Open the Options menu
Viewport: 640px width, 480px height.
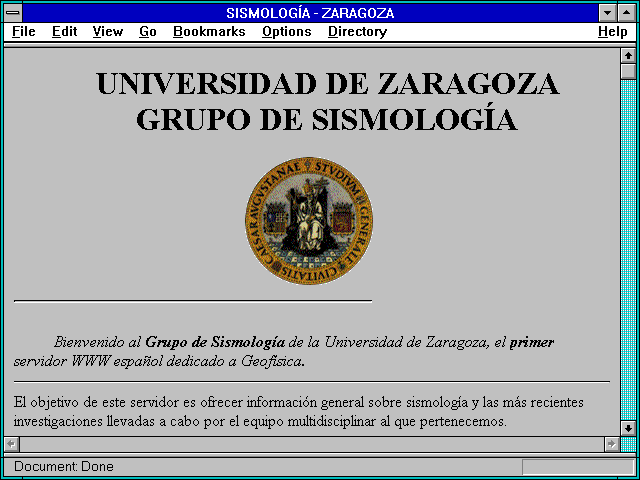coord(287,32)
